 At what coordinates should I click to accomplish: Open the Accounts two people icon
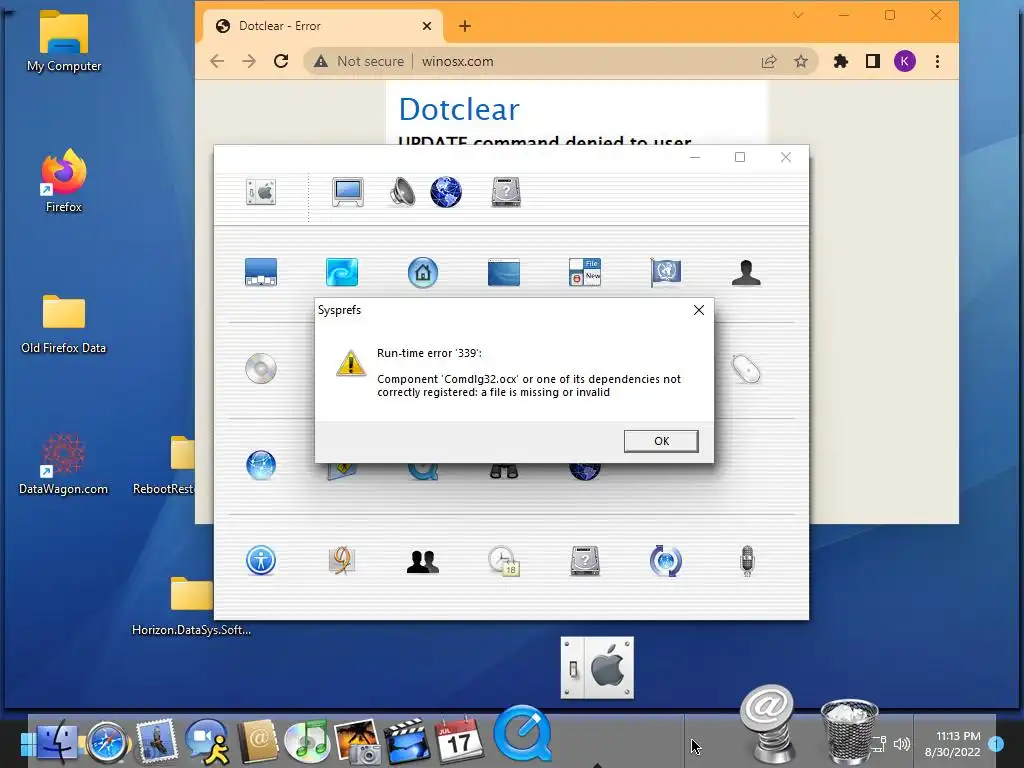(423, 561)
